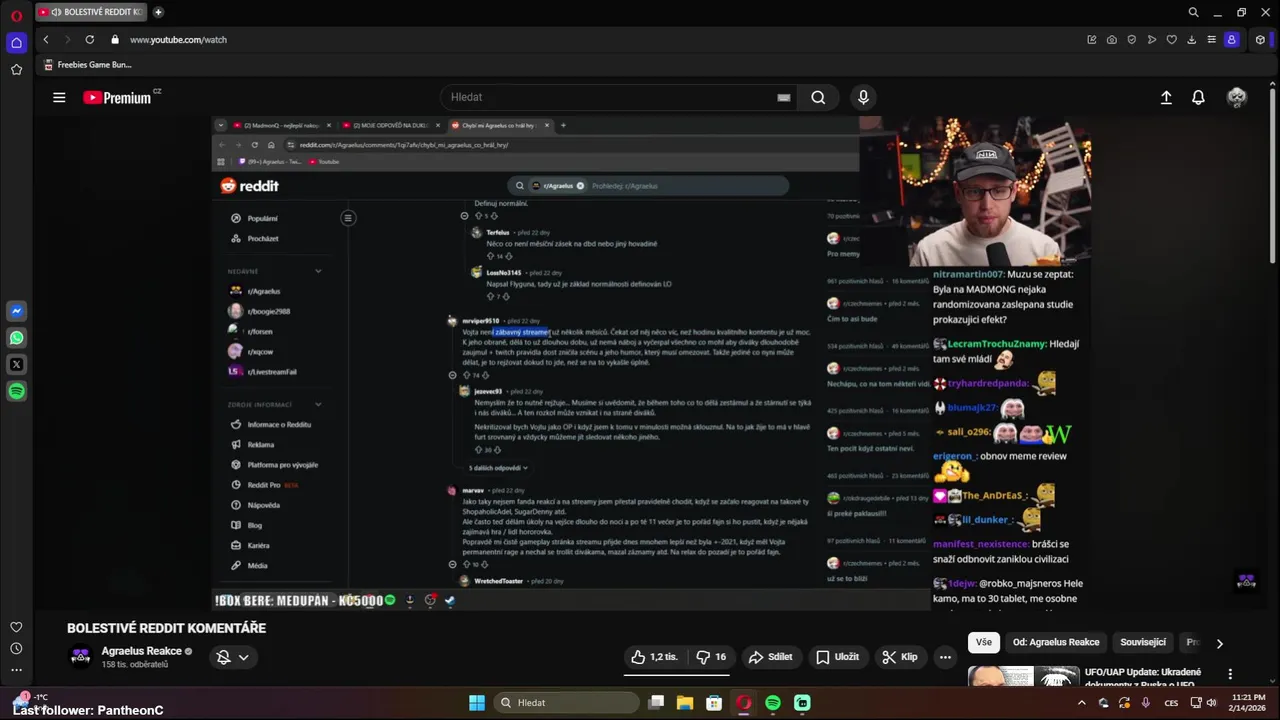Open subscription notification bell dropdown

(x=233, y=657)
